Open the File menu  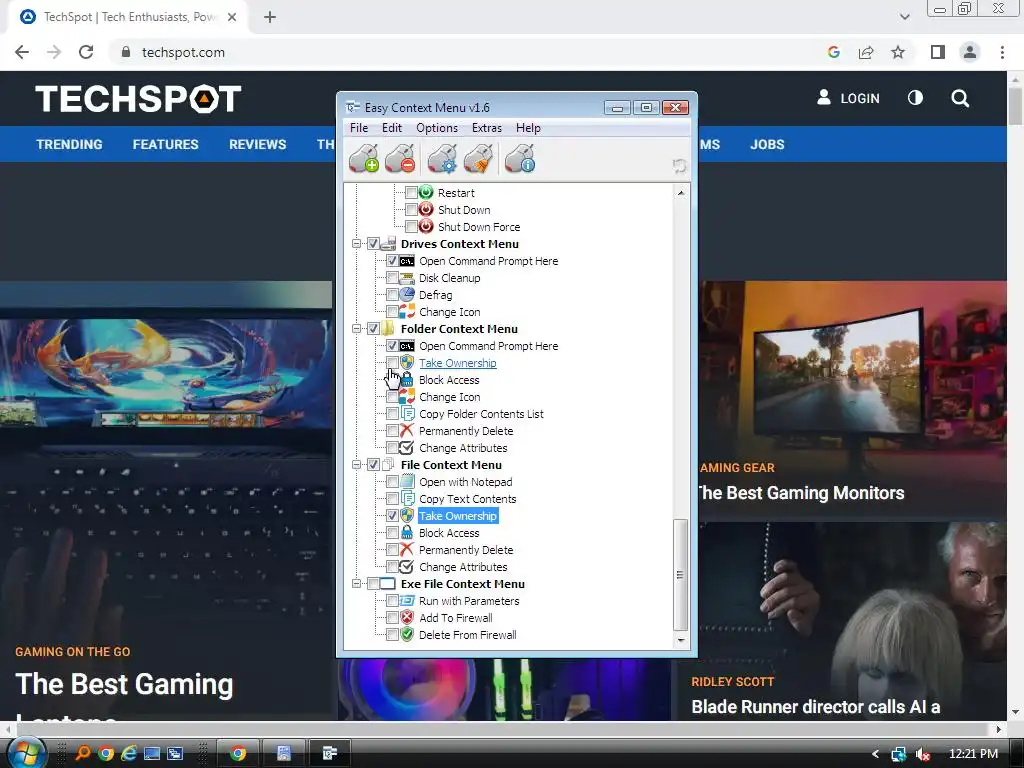point(359,128)
